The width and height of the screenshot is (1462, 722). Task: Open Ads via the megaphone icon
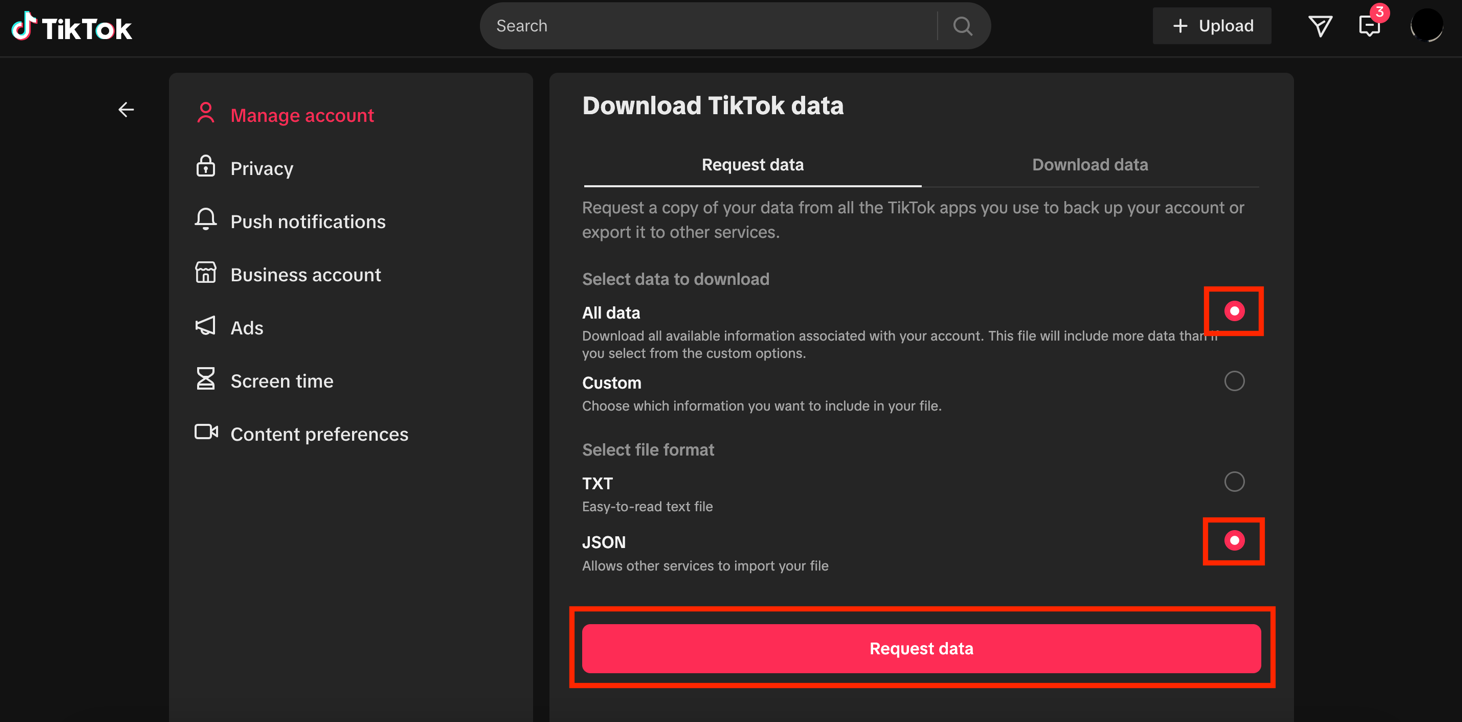[x=205, y=326]
